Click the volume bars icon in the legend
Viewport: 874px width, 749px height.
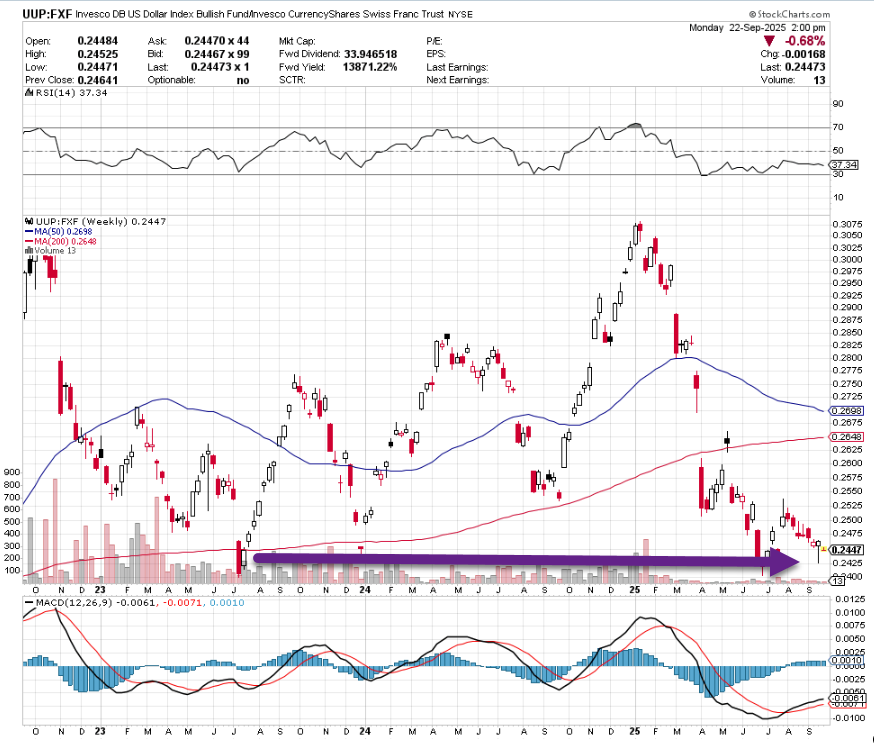pyautogui.click(x=29, y=251)
